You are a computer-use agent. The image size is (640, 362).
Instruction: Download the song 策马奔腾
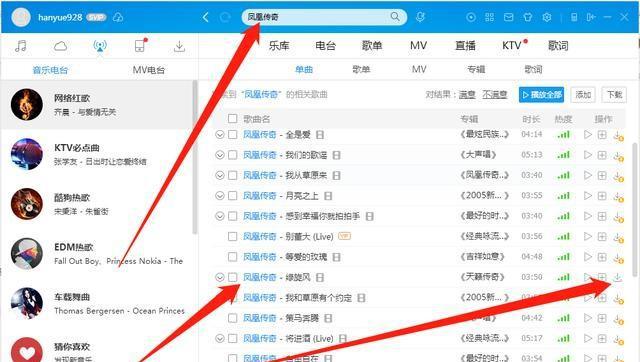[618, 319]
